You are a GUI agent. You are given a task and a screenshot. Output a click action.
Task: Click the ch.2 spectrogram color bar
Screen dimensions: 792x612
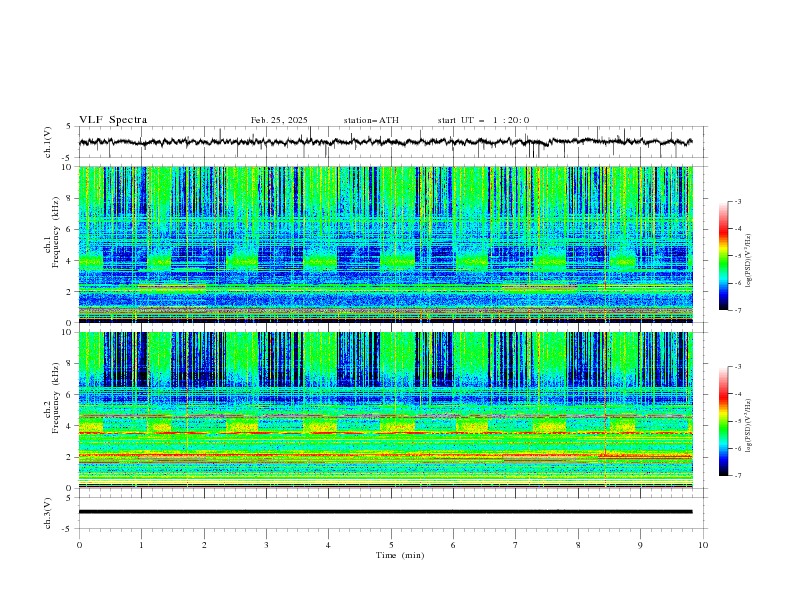point(723,421)
